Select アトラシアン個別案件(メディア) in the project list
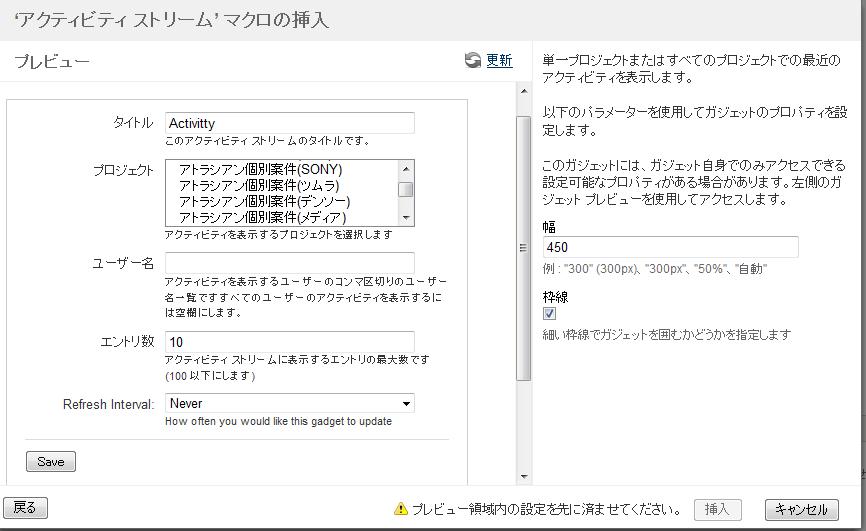Viewport: 866px width, 531px height. [262, 217]
